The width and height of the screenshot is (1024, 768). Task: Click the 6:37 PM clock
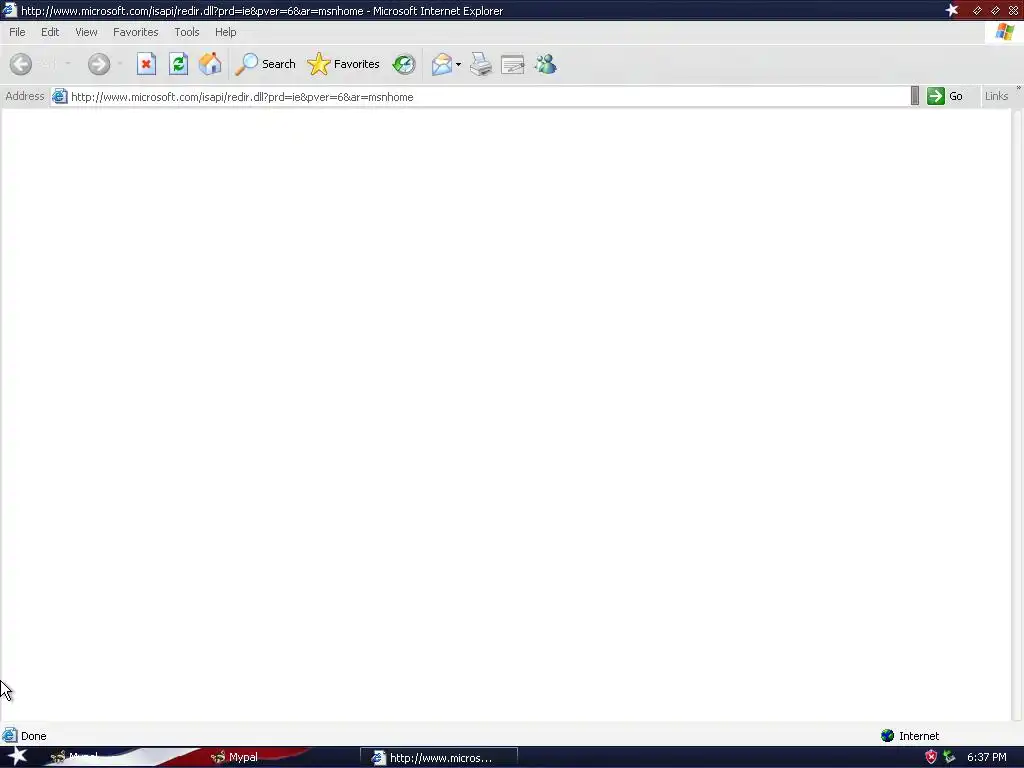[987, 757]
